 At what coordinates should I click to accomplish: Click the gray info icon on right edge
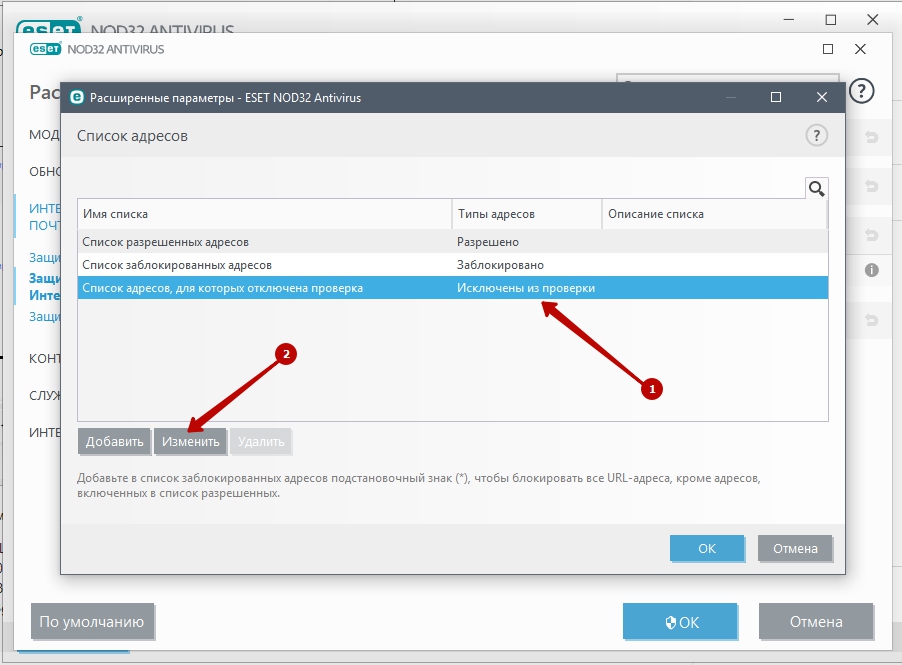pos(871,270)
